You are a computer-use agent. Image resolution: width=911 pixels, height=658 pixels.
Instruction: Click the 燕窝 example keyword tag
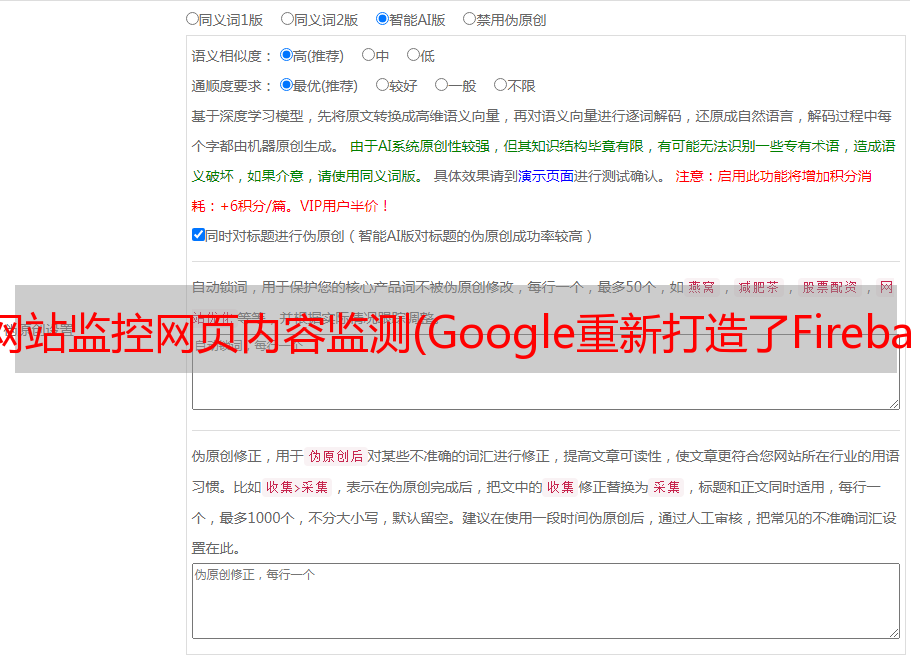(701, 287)
